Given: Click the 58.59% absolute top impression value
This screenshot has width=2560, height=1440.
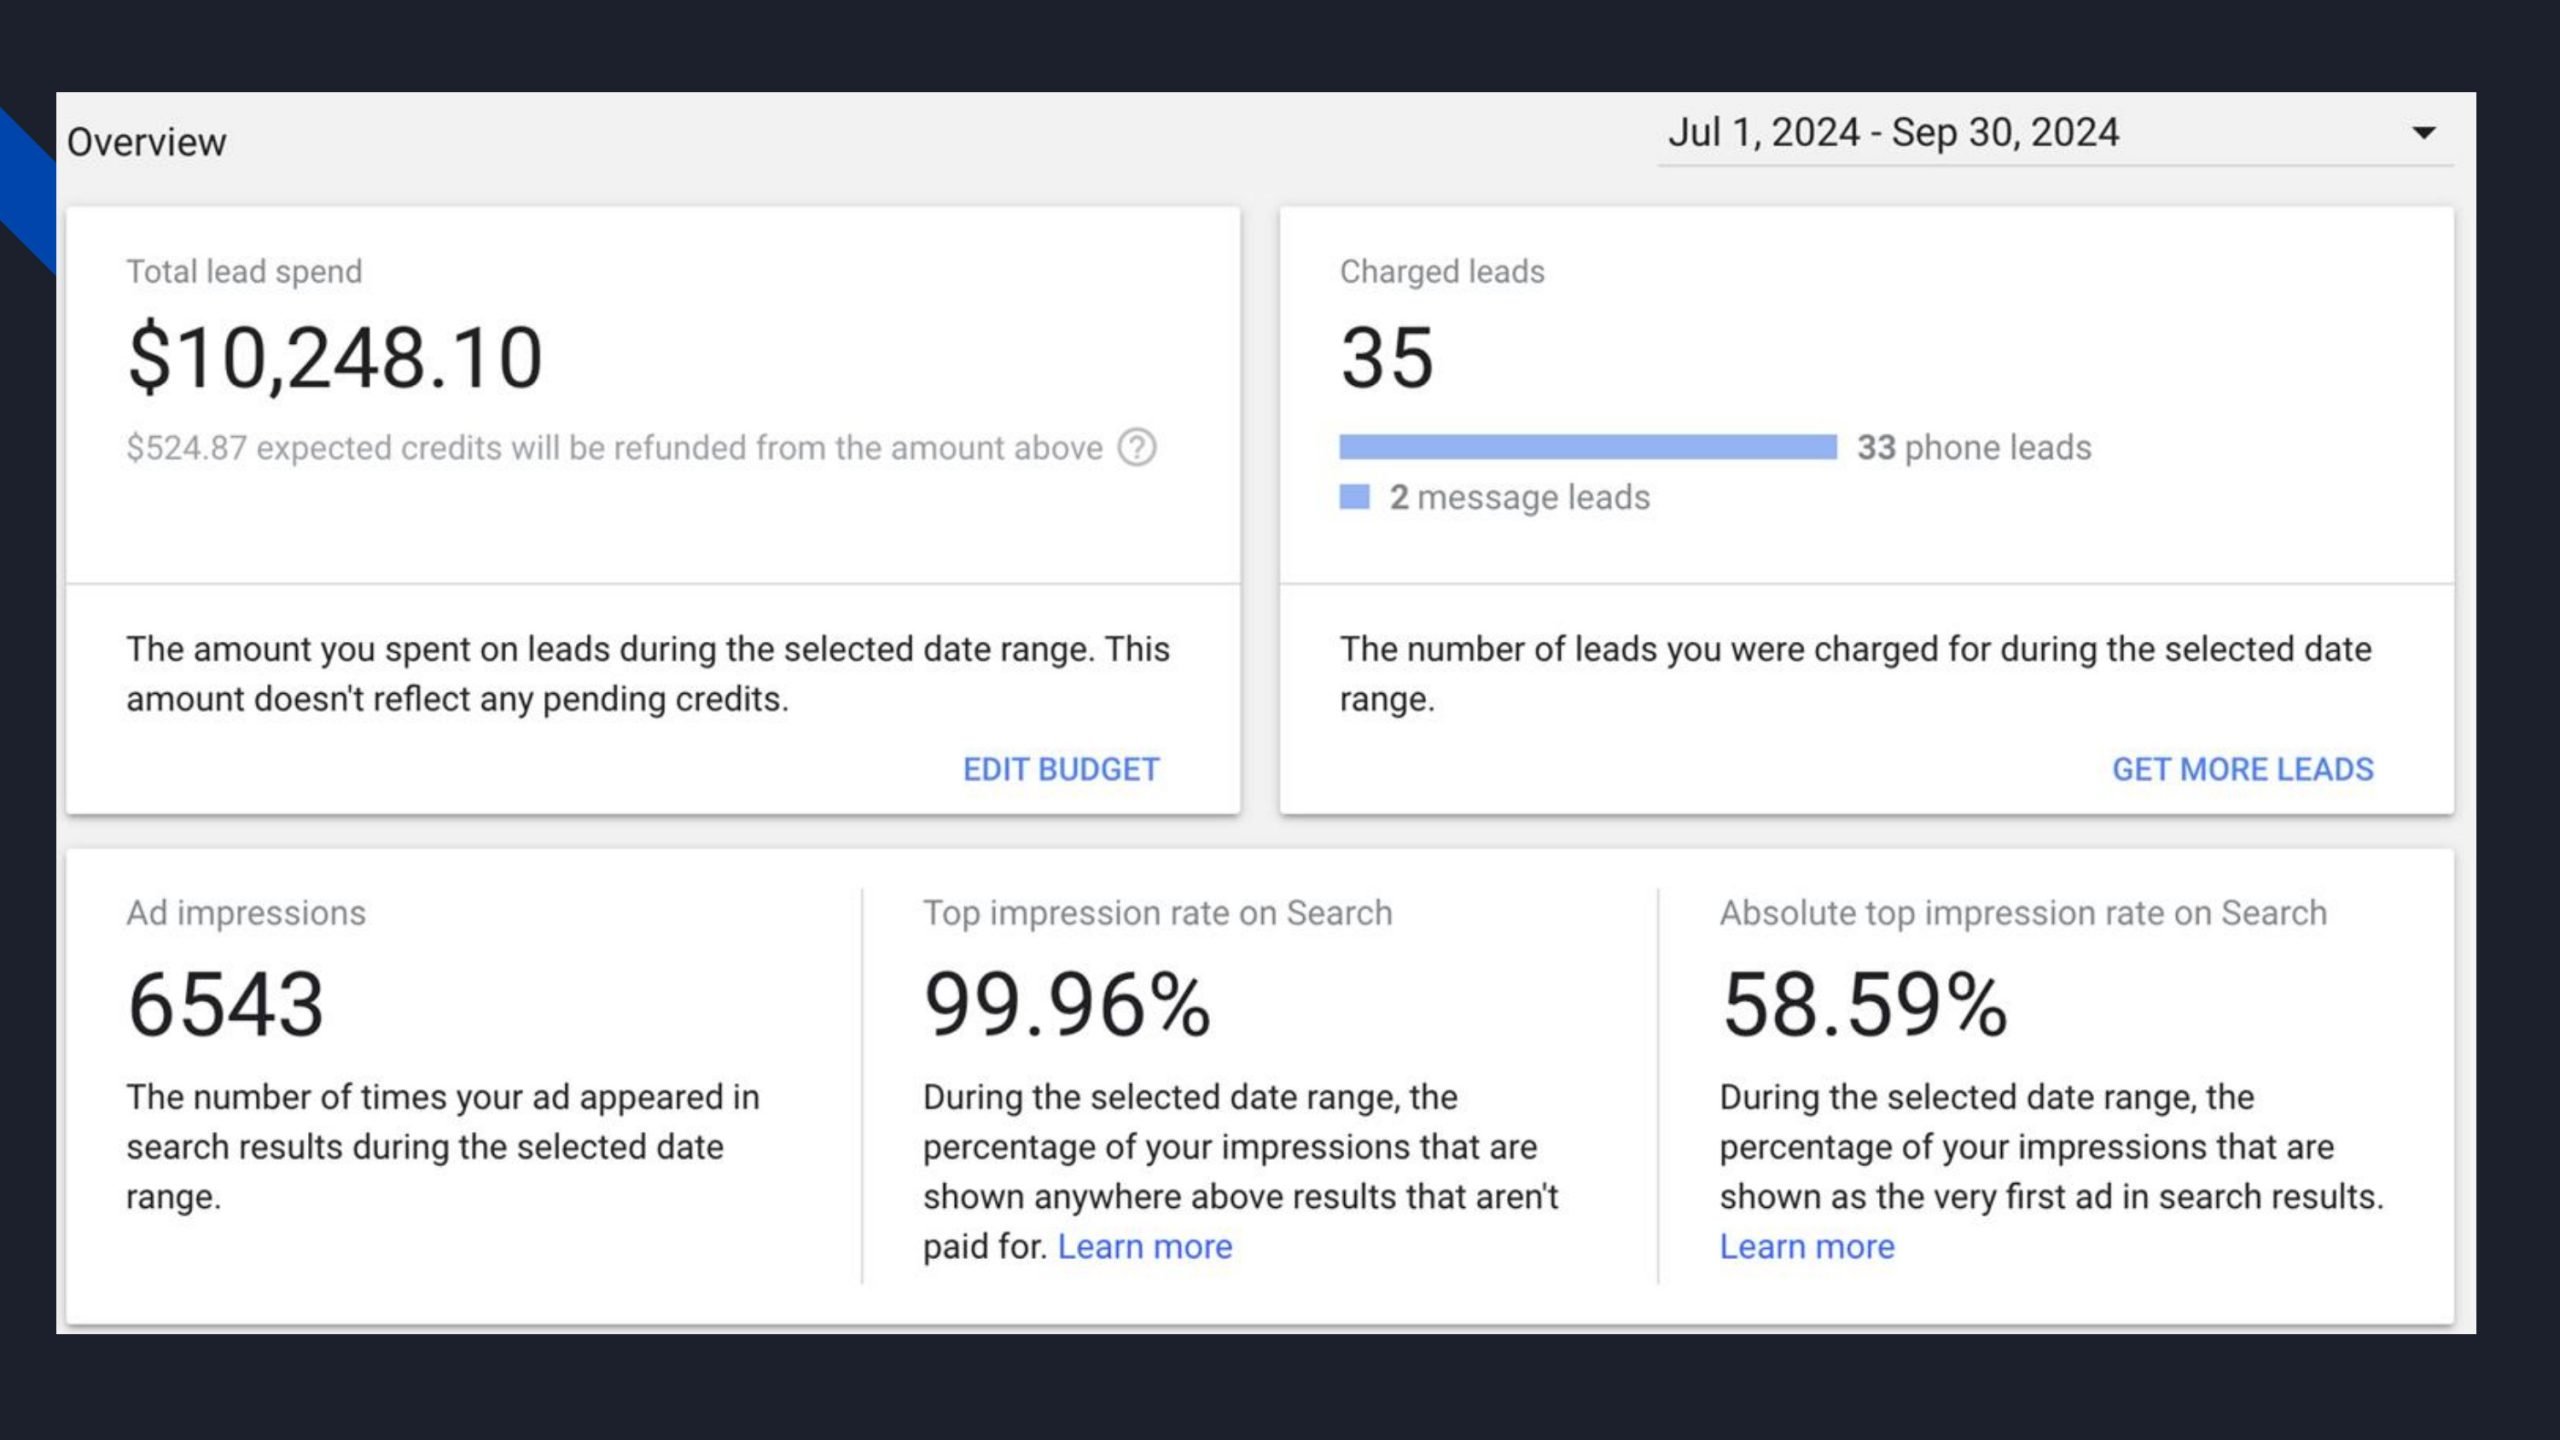Looking at the screenshot, I should pos(1864,1005).
